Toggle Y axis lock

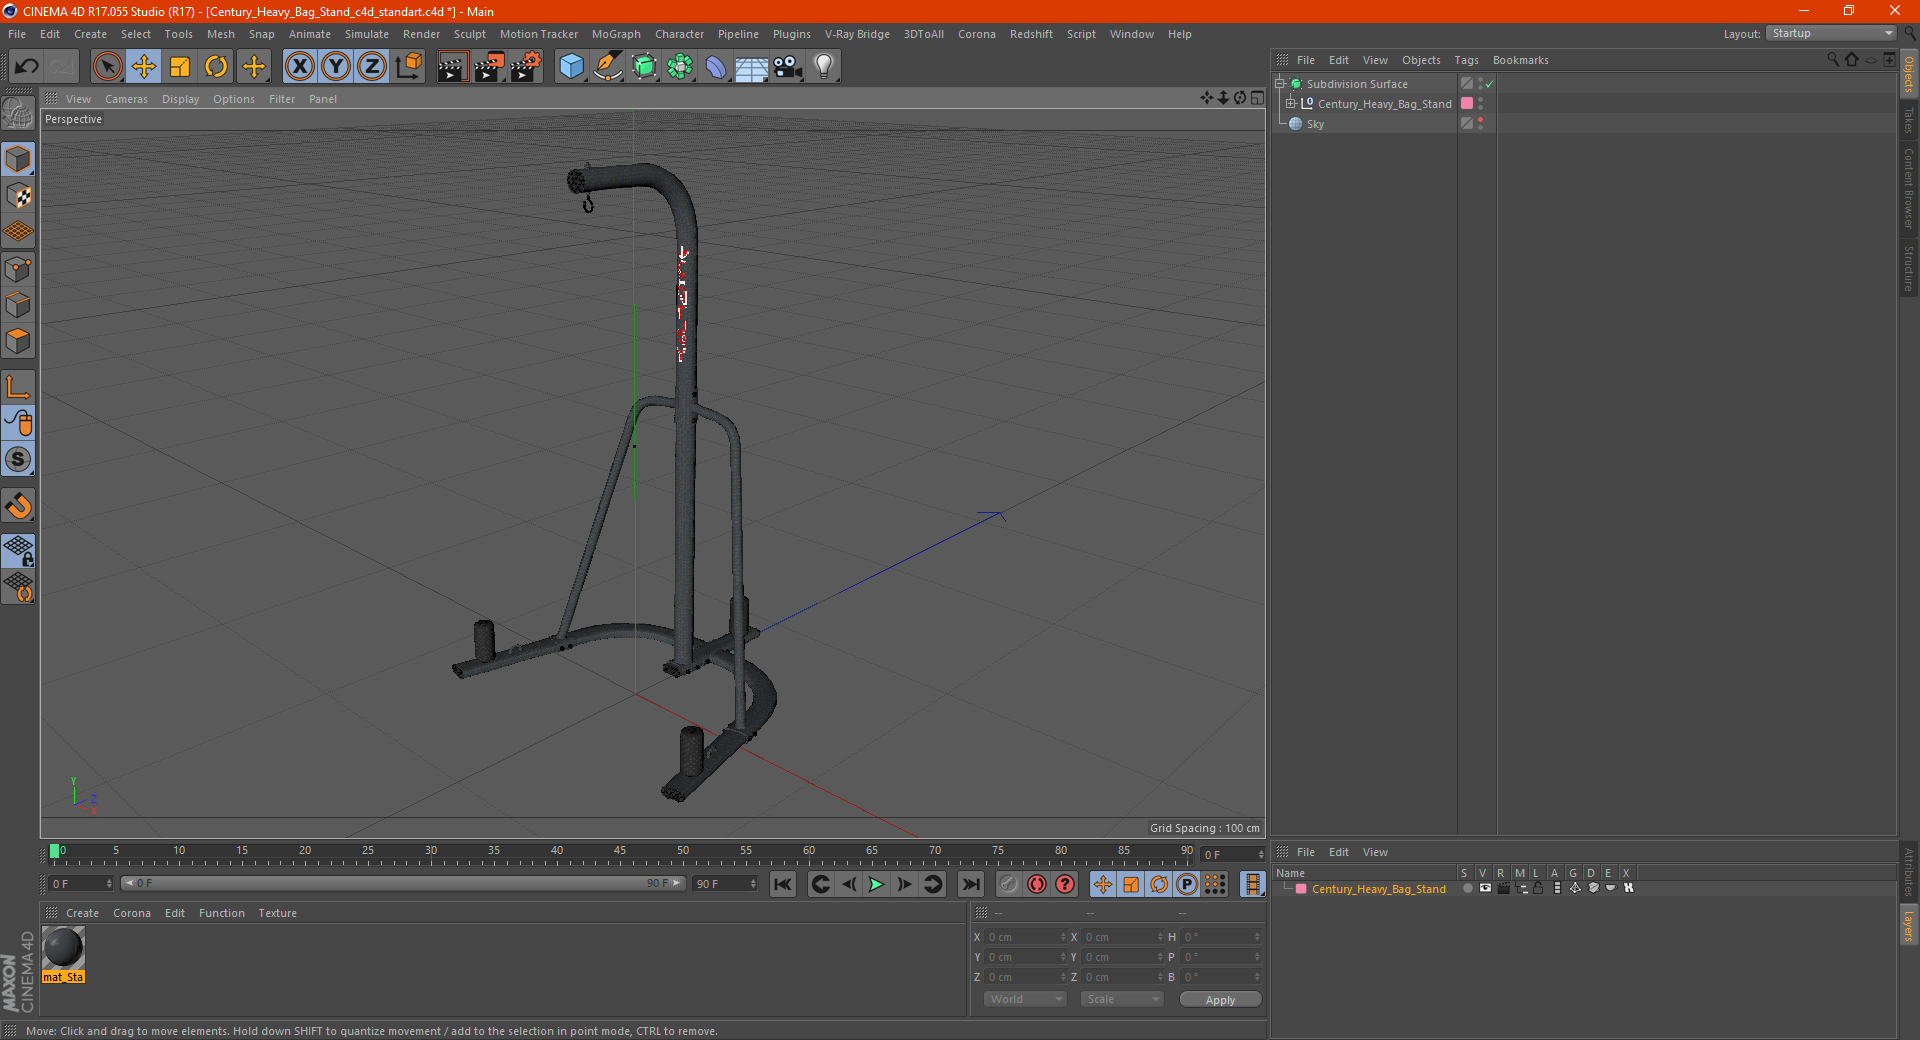[336, 67]
